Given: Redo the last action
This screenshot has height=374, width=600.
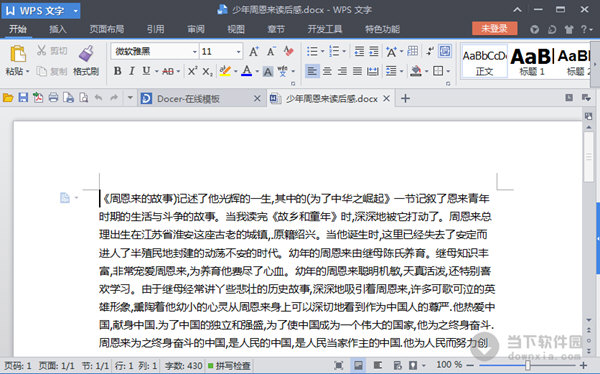Looking at the screenshot, I should tap(114, 98).
